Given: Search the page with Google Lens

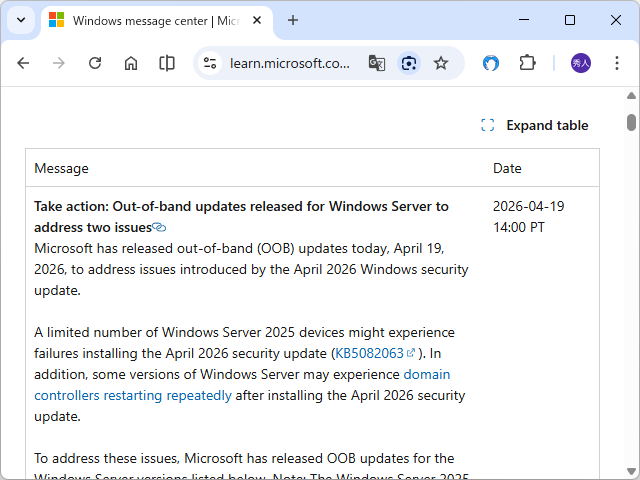Looking at the screenshot, I should pos(408,63).
